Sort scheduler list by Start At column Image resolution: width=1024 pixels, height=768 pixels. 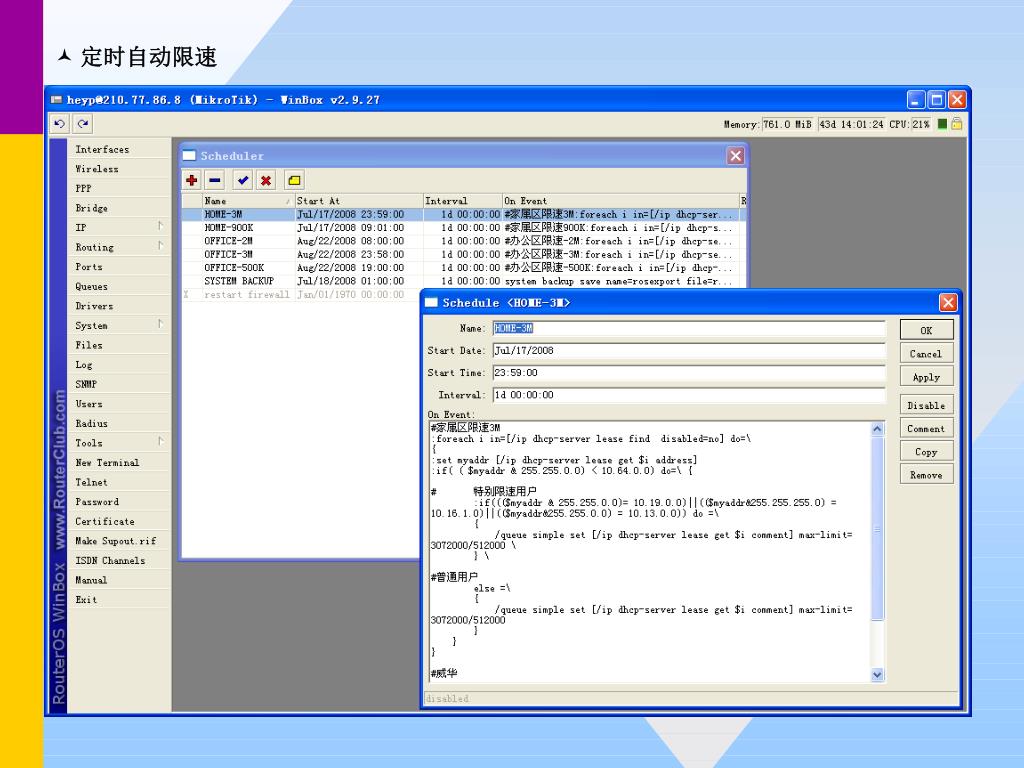click(359, 200)
